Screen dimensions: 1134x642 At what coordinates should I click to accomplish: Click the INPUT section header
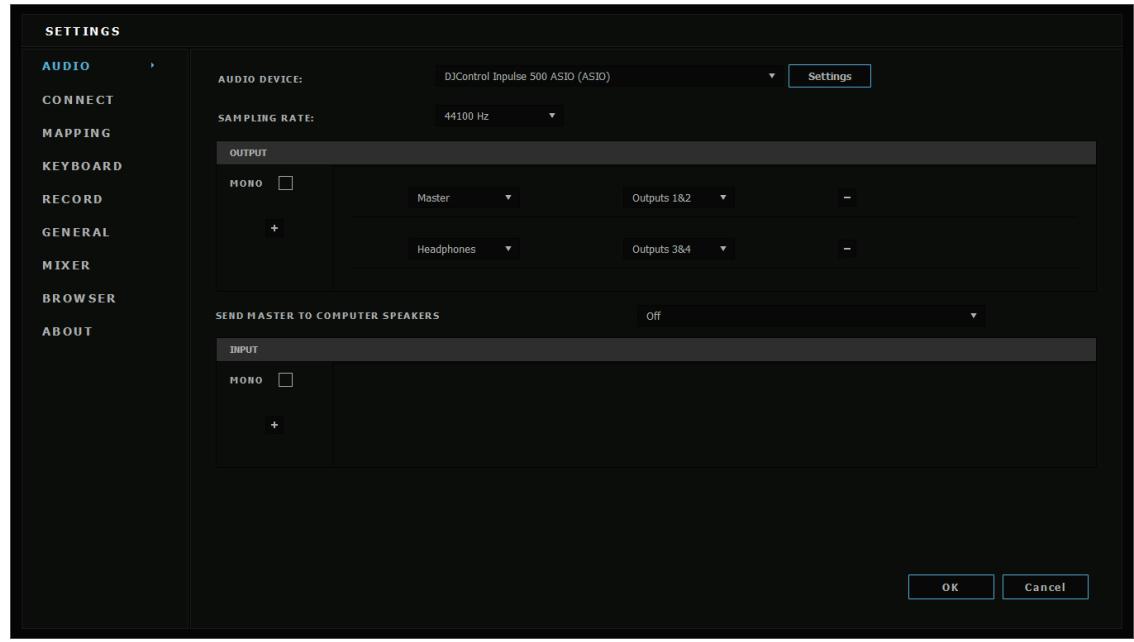click(656, 349)
